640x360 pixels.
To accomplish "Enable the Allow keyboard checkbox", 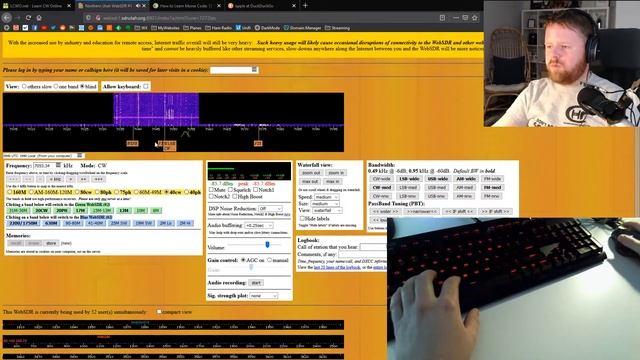I will 146,87.
